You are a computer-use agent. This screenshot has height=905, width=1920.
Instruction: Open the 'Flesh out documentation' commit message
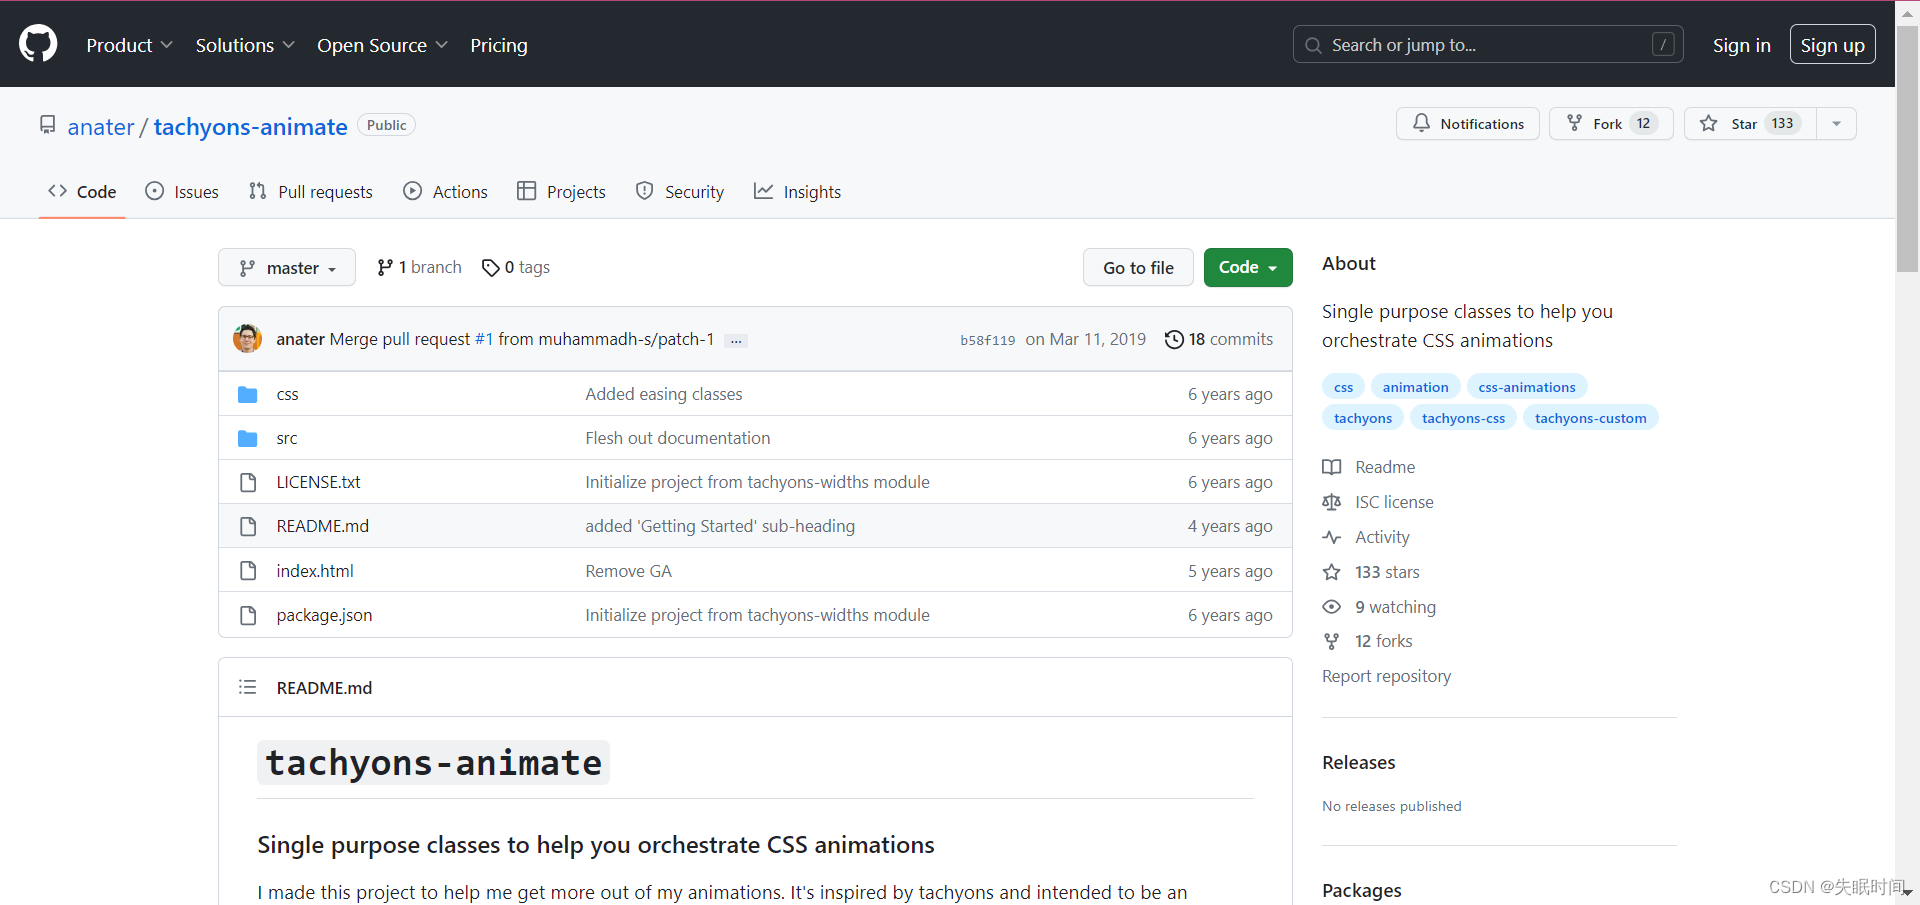(678, 438)
